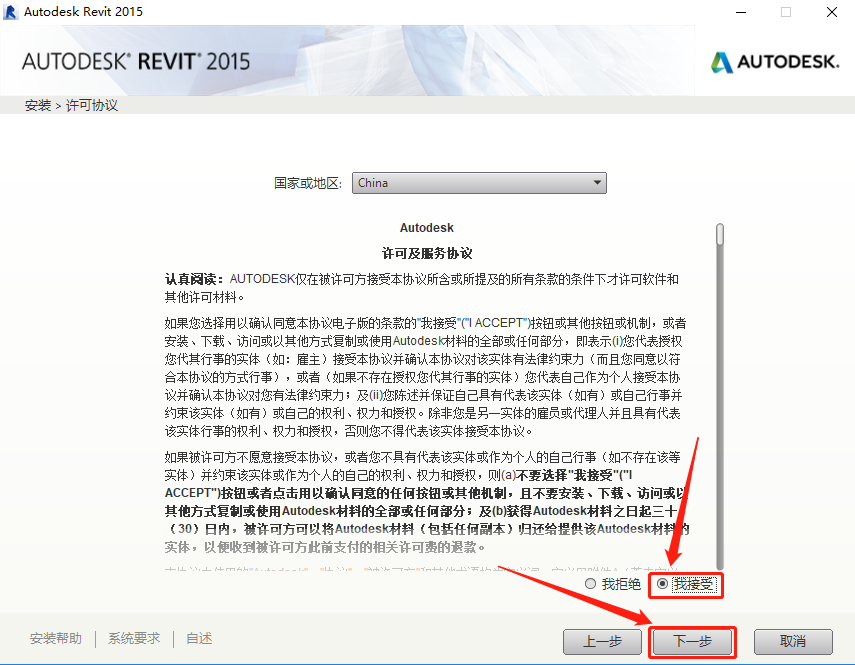Open the 自述 readme link
This screenshot has height=665, width=855.
pyautogui.click(x=199, y=638)
